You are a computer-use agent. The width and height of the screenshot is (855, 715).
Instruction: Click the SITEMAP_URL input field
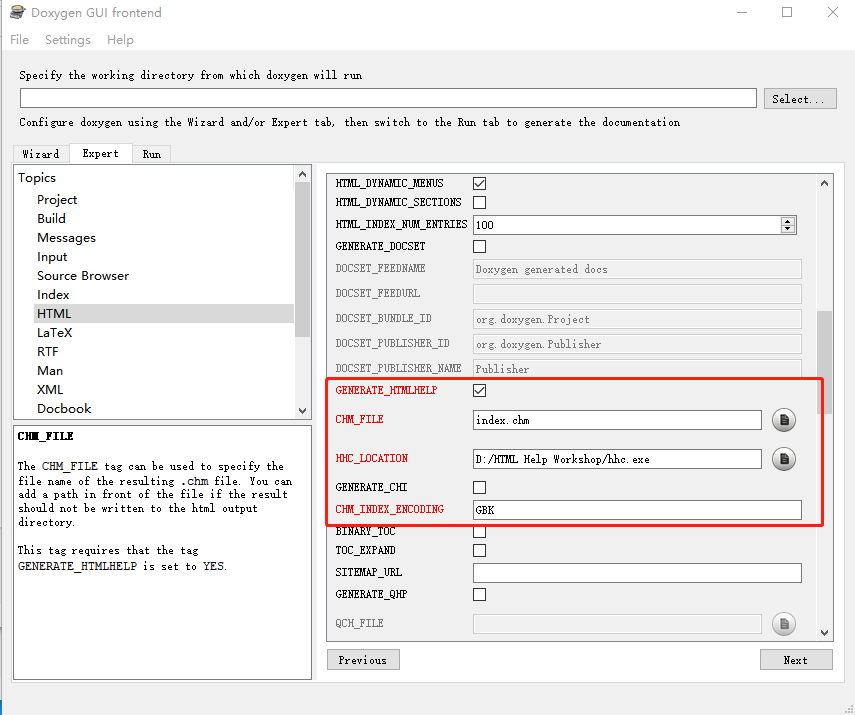click(x=637, y=573)
